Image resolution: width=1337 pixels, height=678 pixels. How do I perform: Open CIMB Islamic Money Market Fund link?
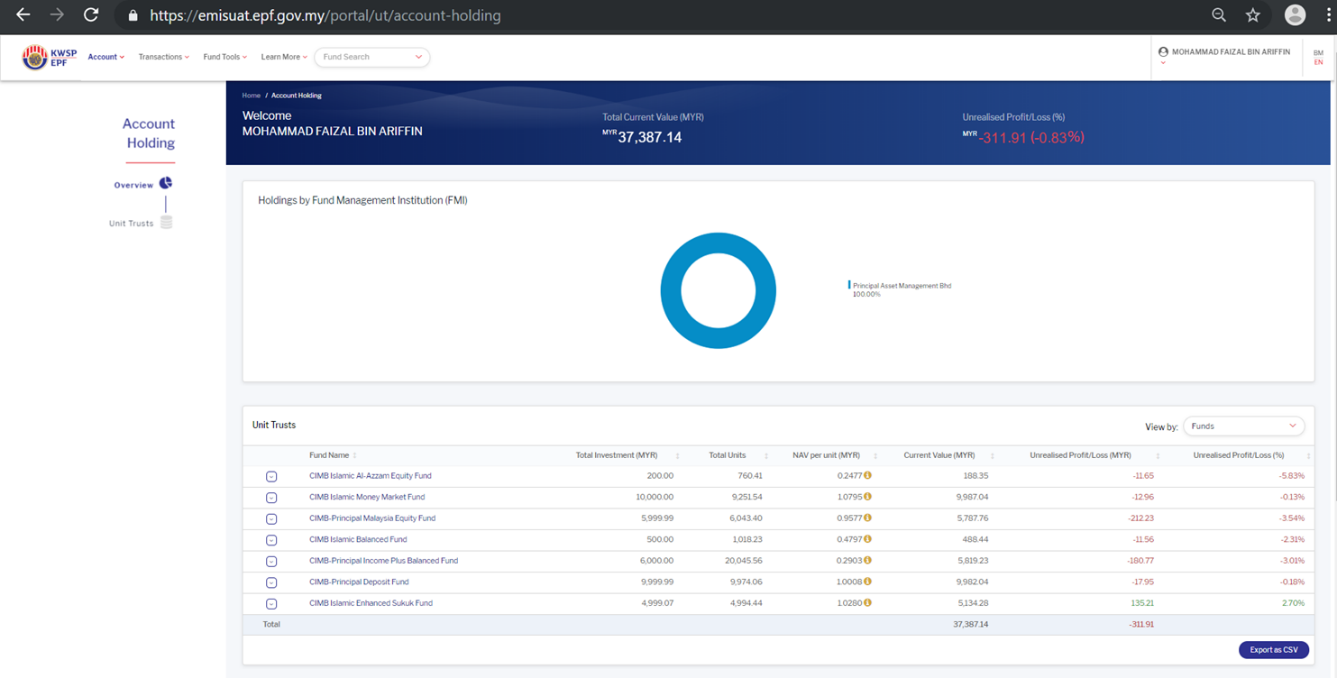(x=367, y=497)
